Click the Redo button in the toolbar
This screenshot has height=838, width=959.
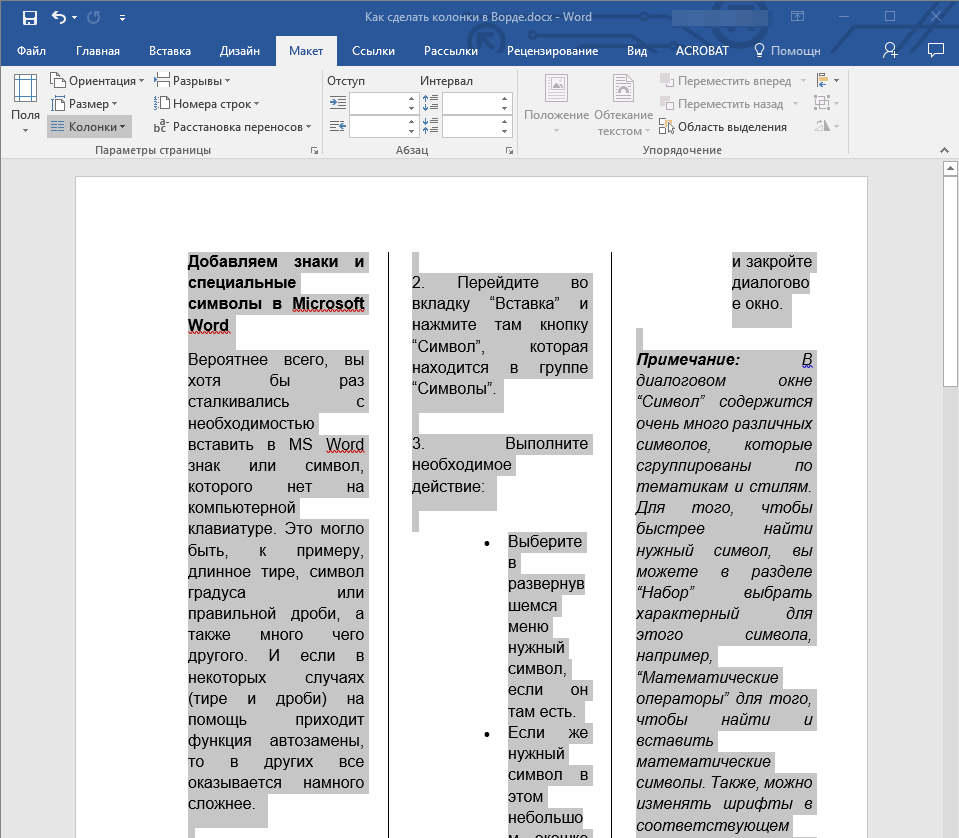pyautogui.click(x=94, y=17)
